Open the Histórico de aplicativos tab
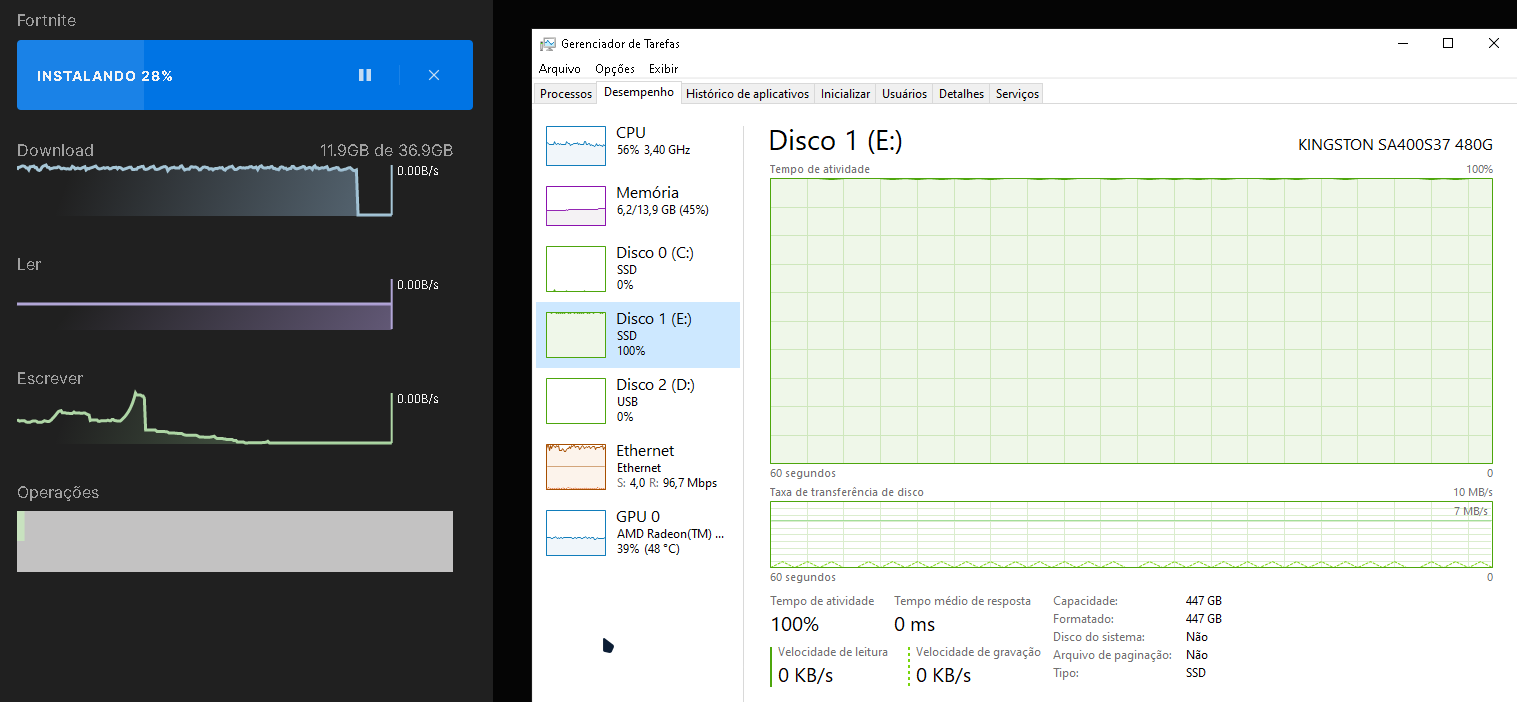Image resolution: width=1517 pixels, height=702 pixels. pos(748,94)
